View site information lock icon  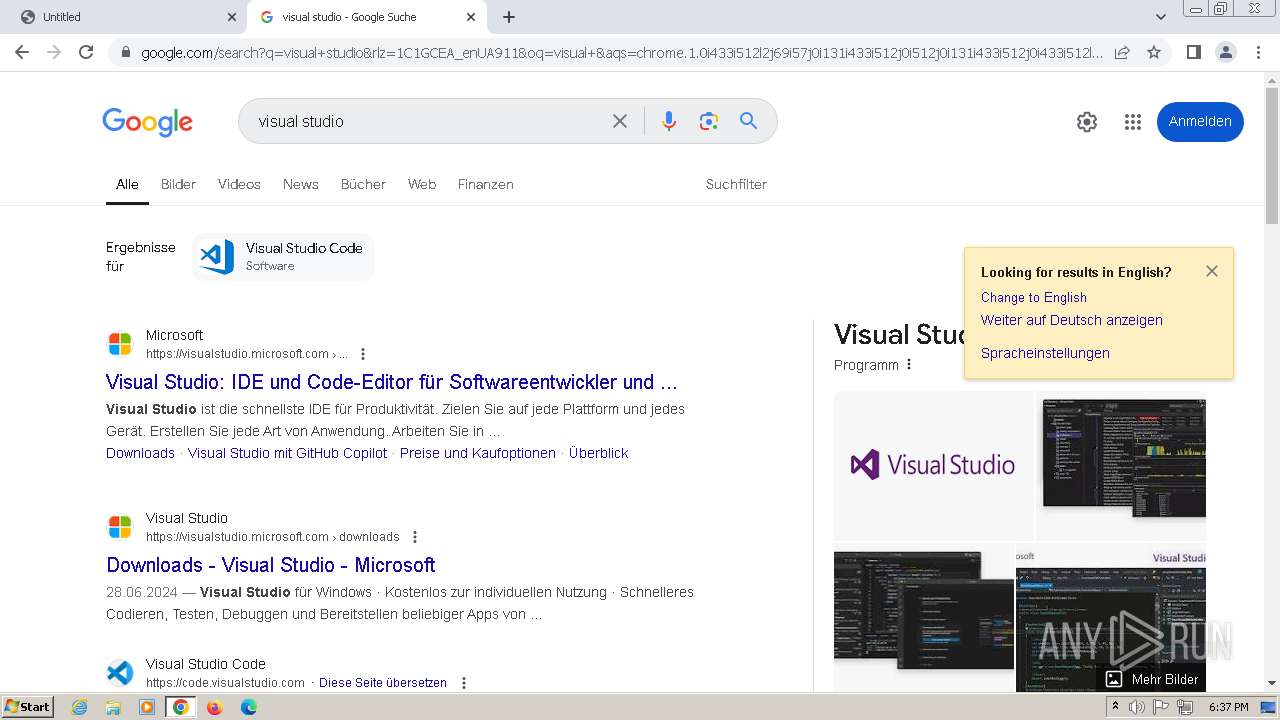125,52
